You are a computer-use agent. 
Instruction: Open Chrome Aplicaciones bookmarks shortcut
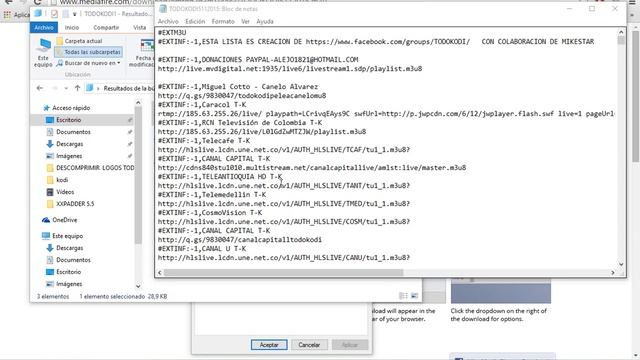(16, 15)
